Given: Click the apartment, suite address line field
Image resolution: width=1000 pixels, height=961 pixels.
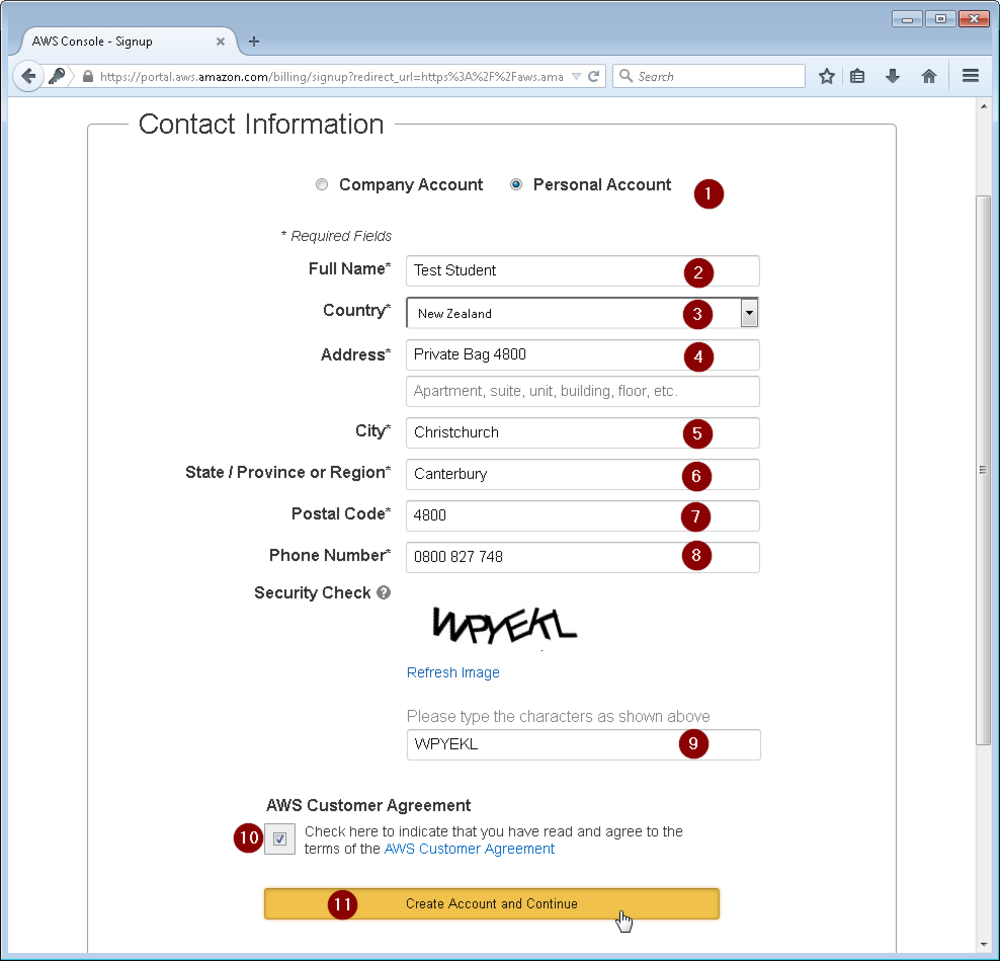Looking at the screenshot, I should 582,391.
